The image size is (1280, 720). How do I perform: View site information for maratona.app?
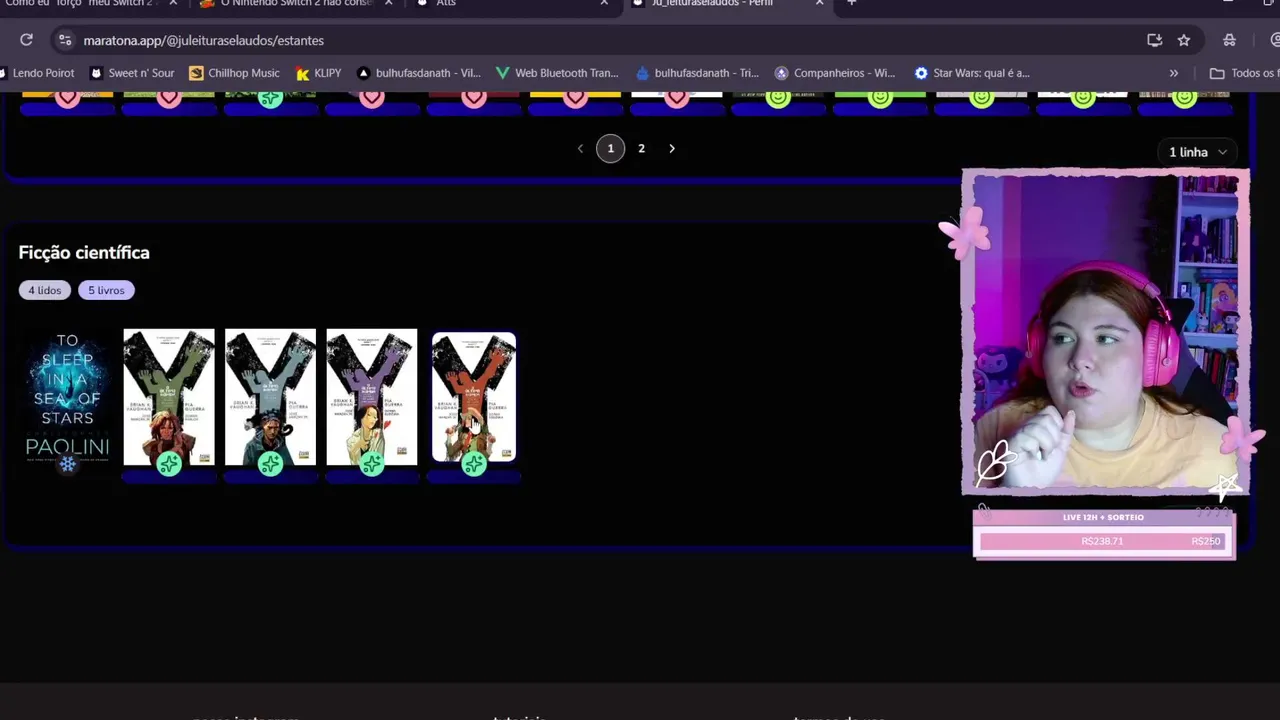pyautogui.click(x=65, y=40)
